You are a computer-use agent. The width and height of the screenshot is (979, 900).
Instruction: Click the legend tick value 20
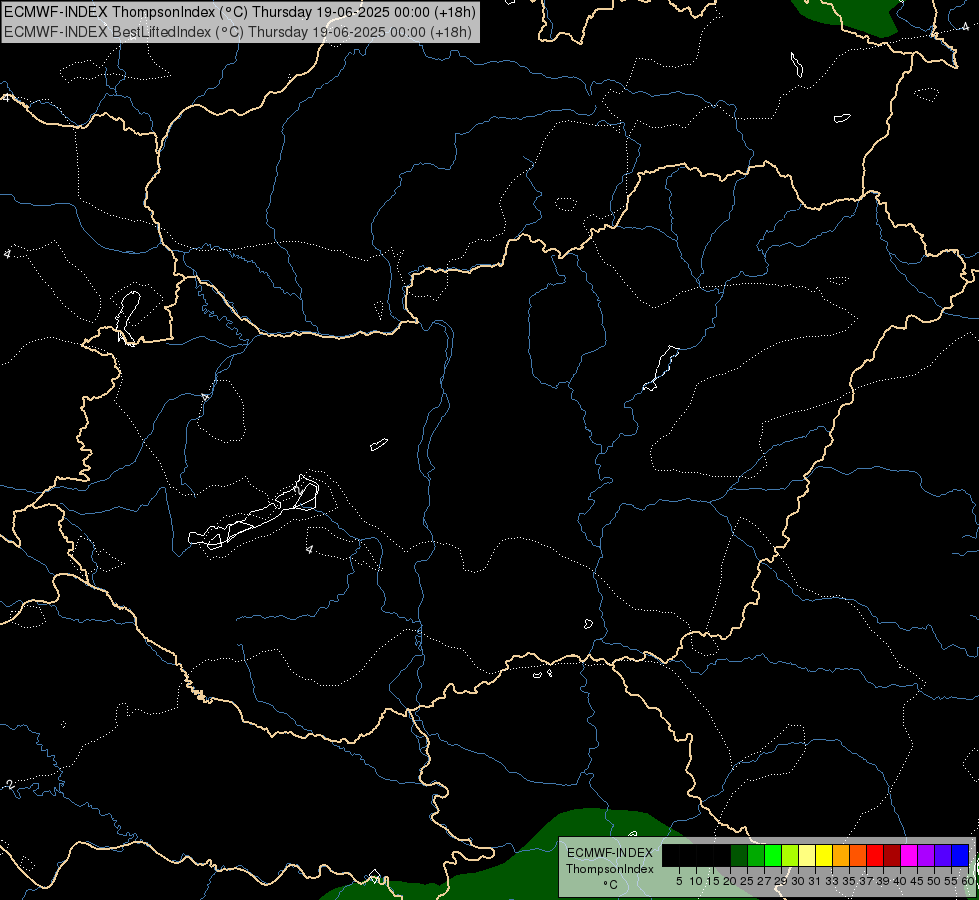730,881
